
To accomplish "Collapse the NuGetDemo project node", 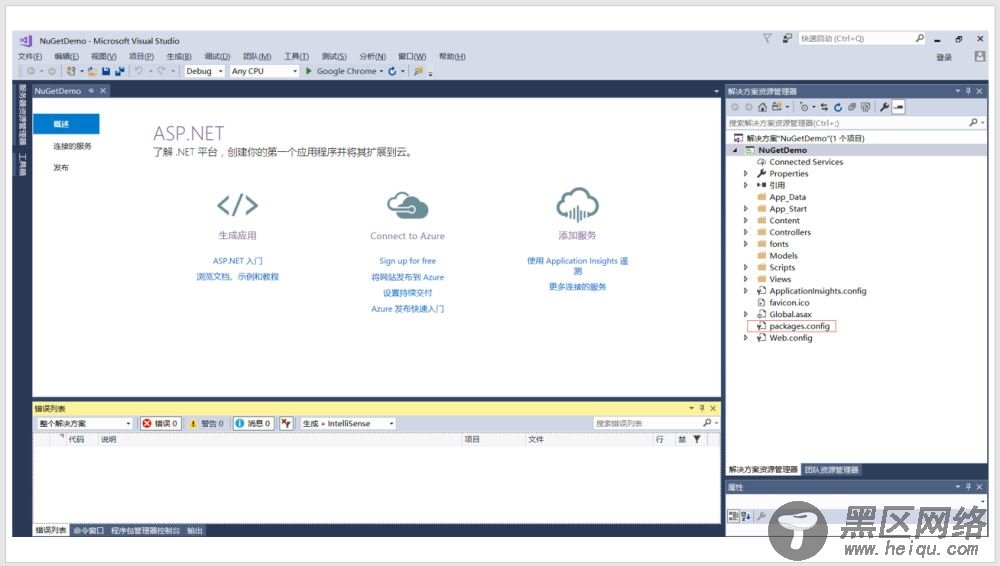I will 735,151.
